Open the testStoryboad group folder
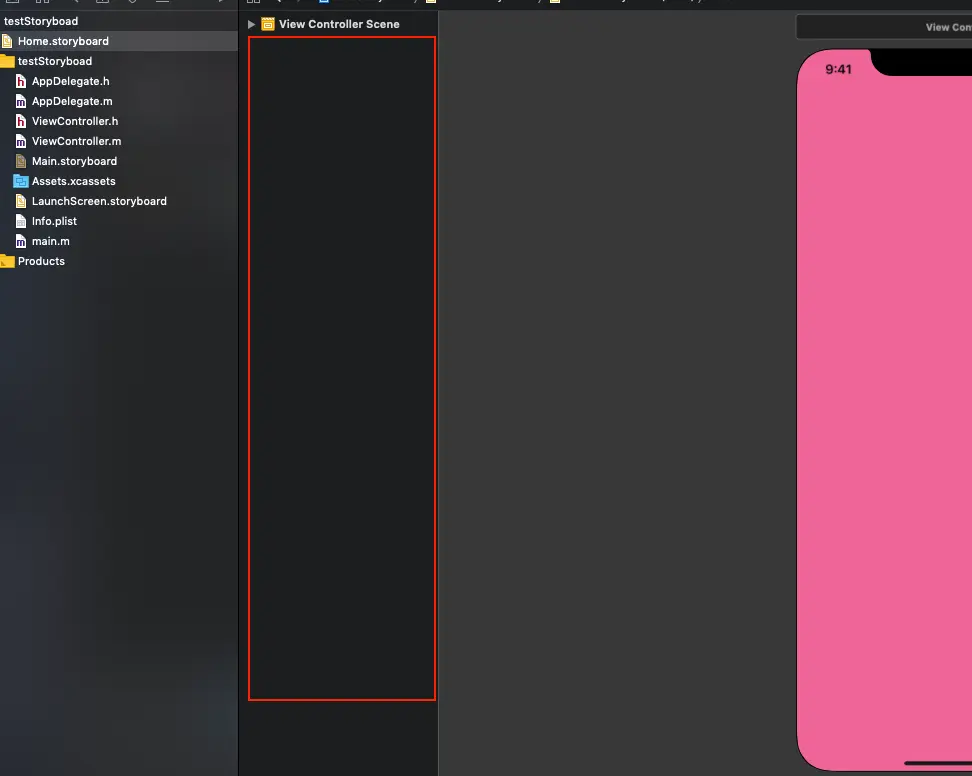Screen dimensions: 972x776 pos(55,61)
